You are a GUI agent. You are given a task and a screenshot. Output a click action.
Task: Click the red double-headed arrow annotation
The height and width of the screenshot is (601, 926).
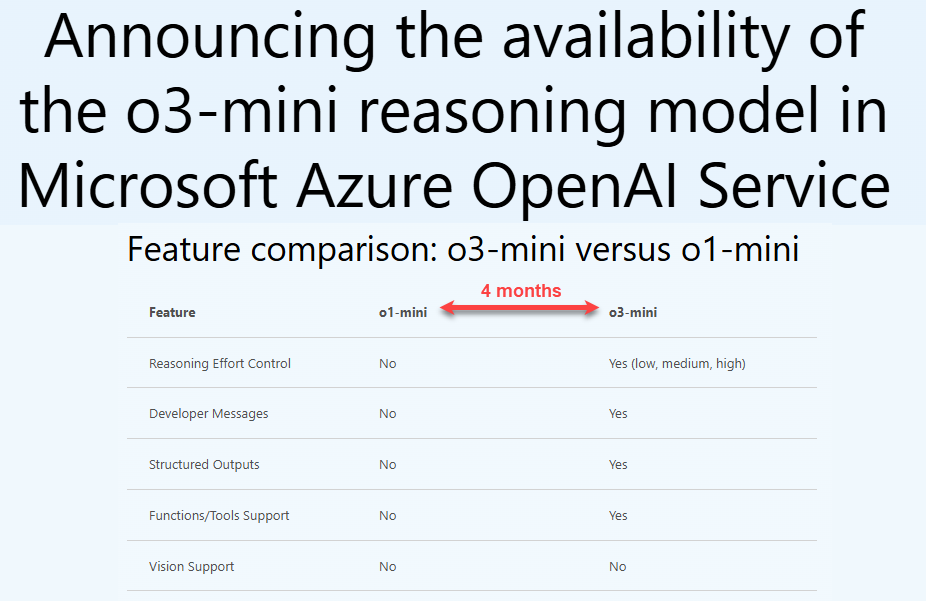point(520,308)
